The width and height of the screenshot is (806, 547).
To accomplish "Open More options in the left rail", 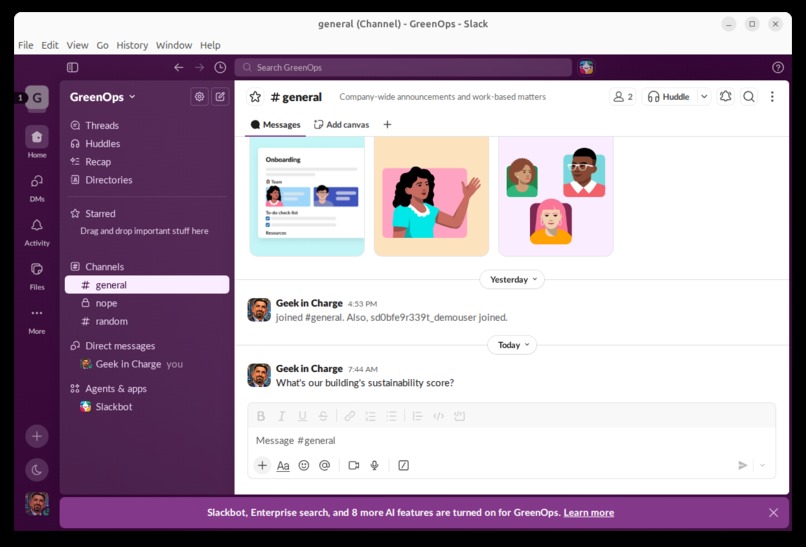I will (37, 320).
